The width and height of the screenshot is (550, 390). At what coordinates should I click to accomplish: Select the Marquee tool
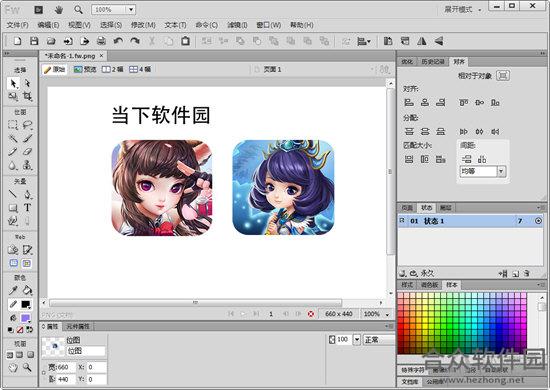coord(13,125)
